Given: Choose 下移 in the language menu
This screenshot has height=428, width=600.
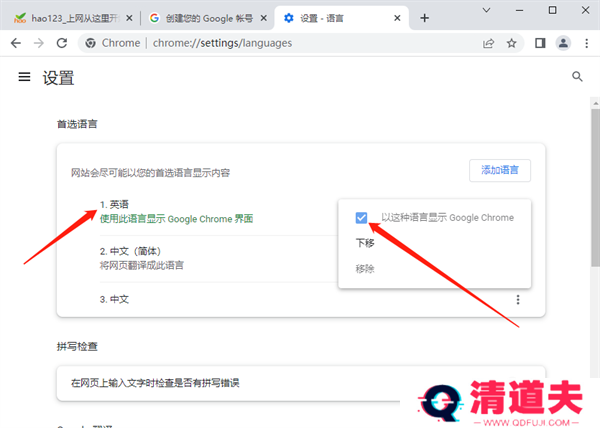Looking at the screenshot, I should [365, 243].
